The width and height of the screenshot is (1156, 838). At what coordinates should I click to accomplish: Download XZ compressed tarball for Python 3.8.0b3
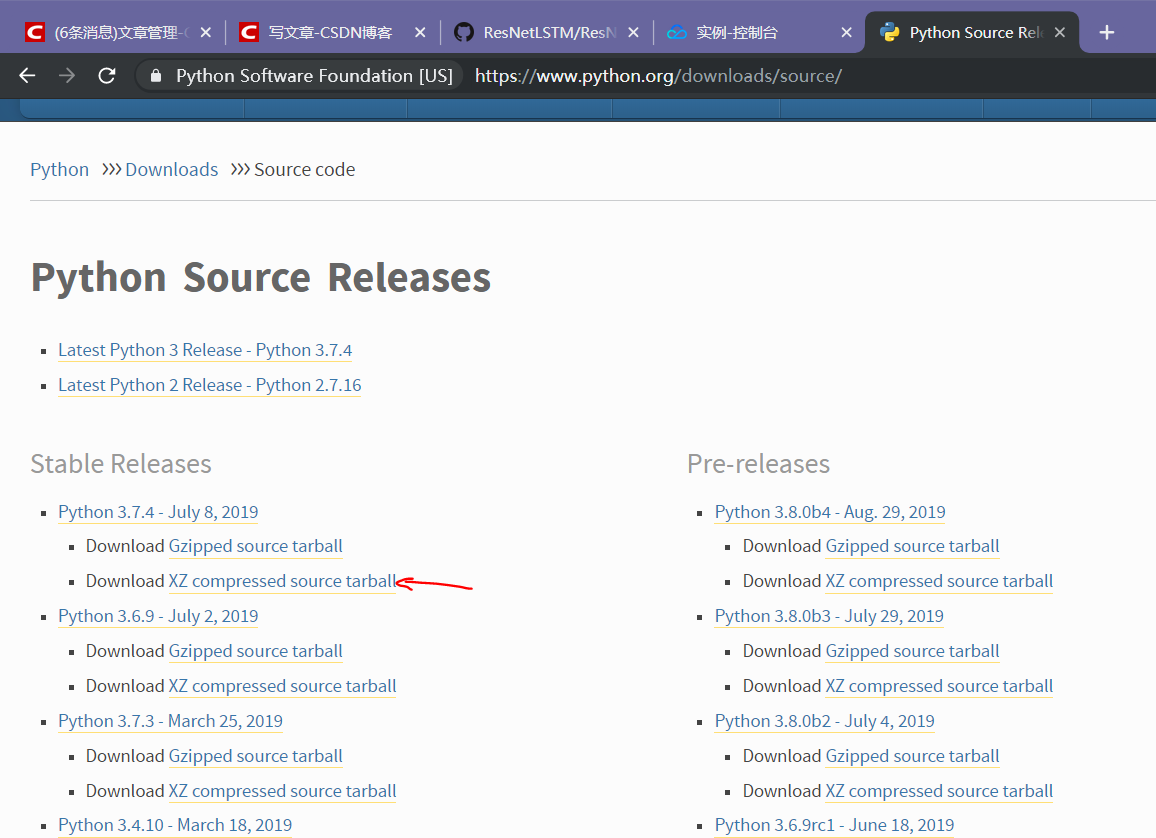pos(939,686)
